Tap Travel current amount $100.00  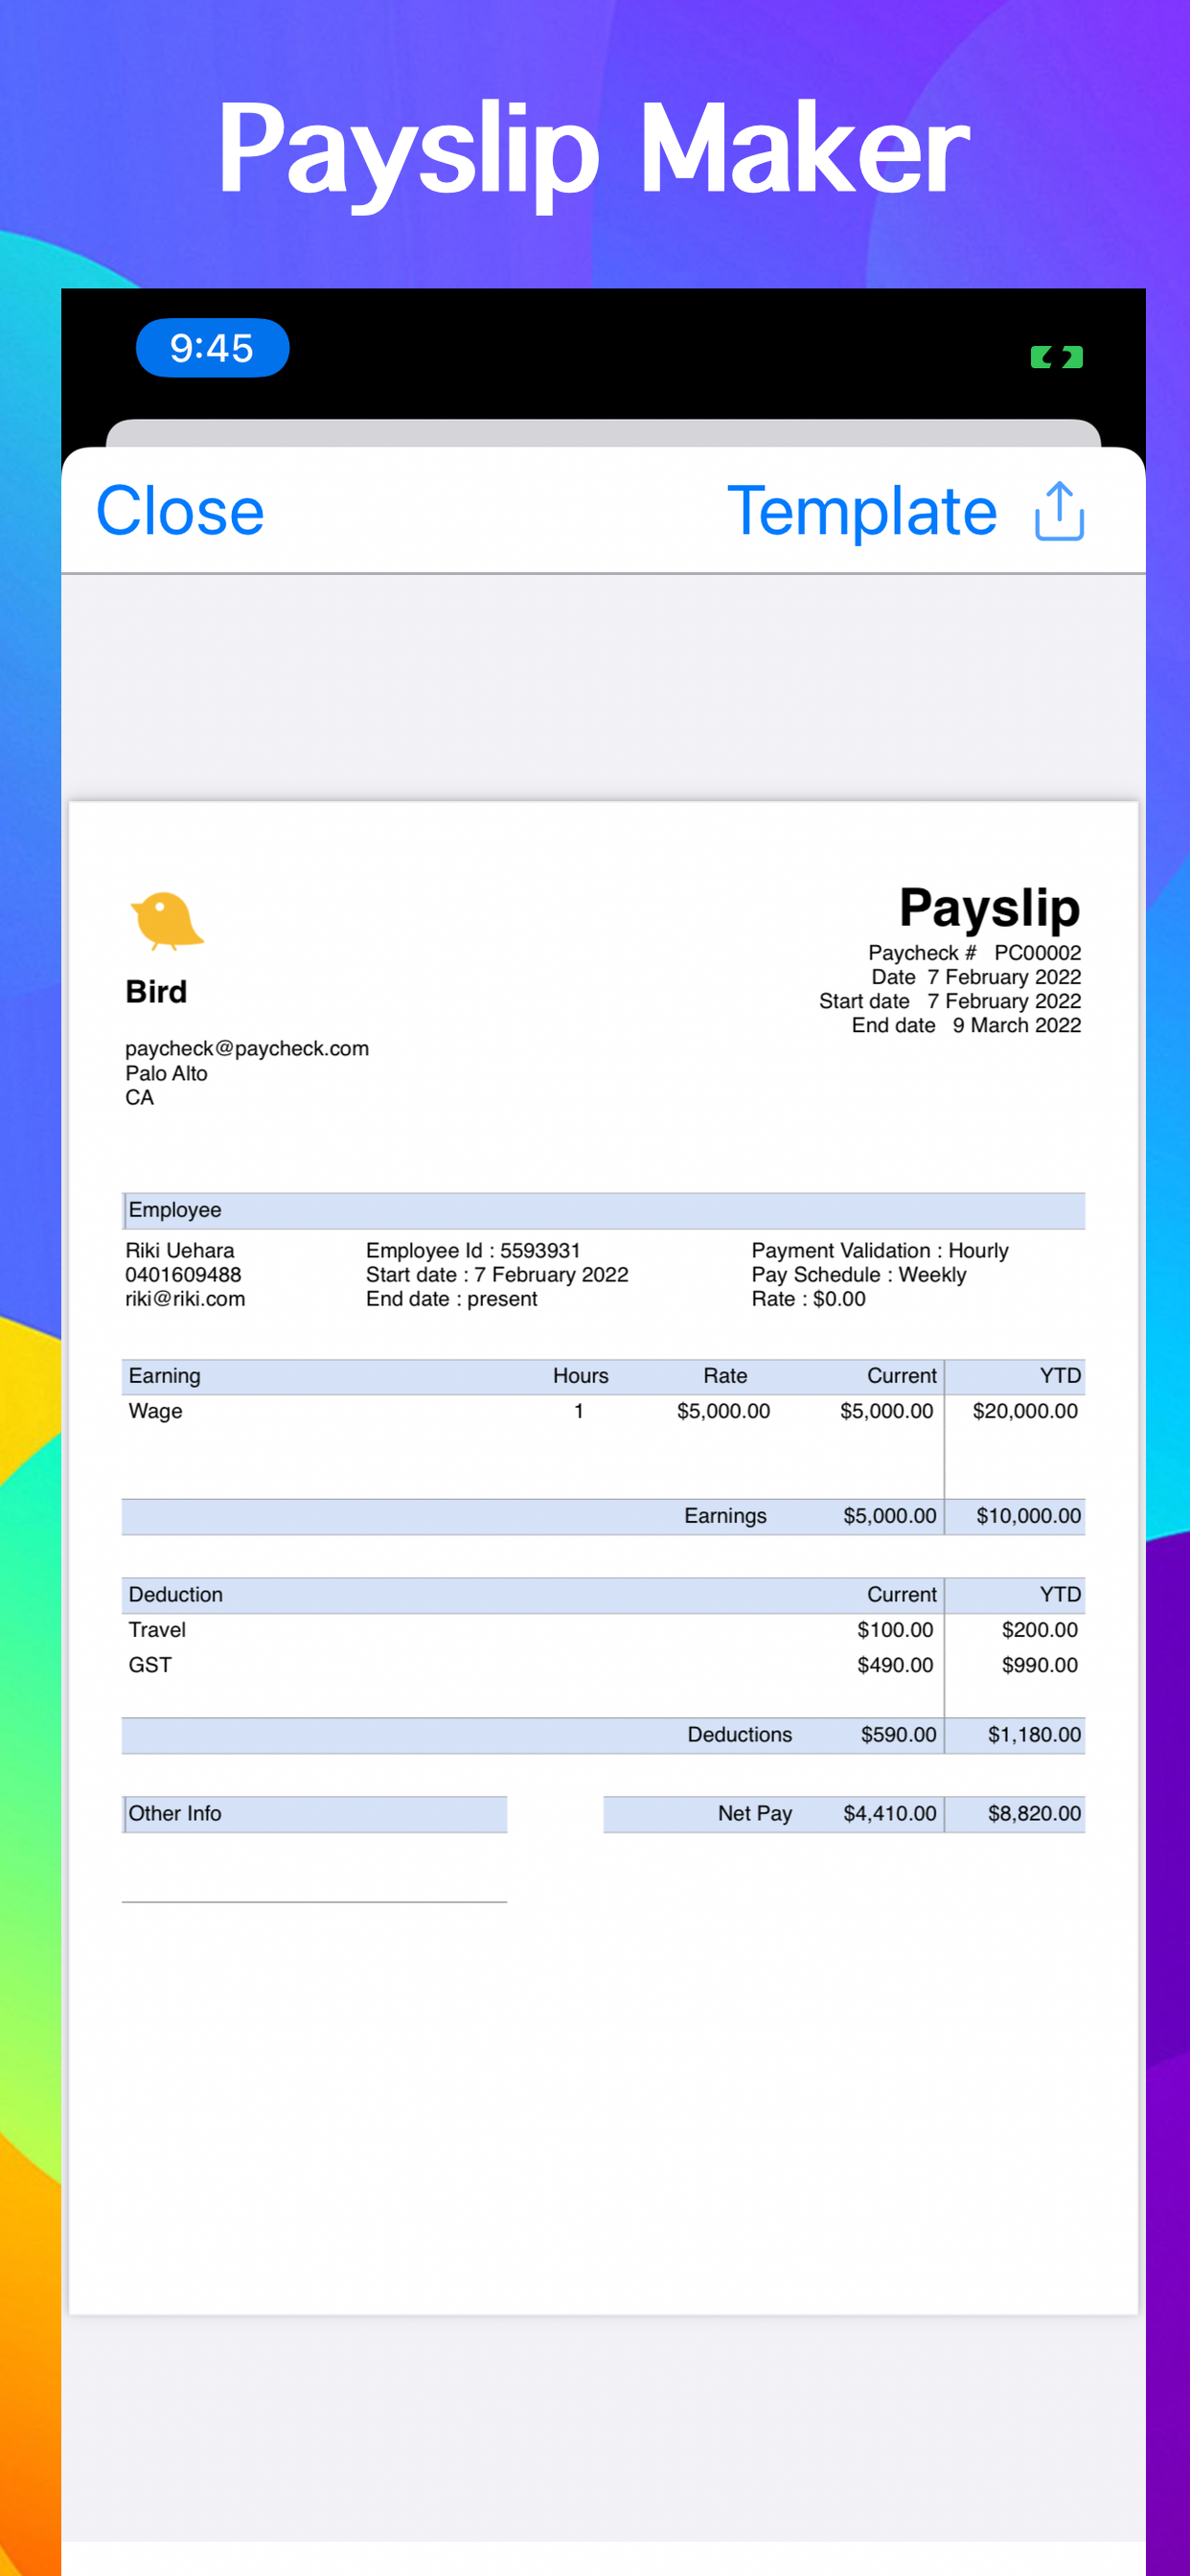895,1630
